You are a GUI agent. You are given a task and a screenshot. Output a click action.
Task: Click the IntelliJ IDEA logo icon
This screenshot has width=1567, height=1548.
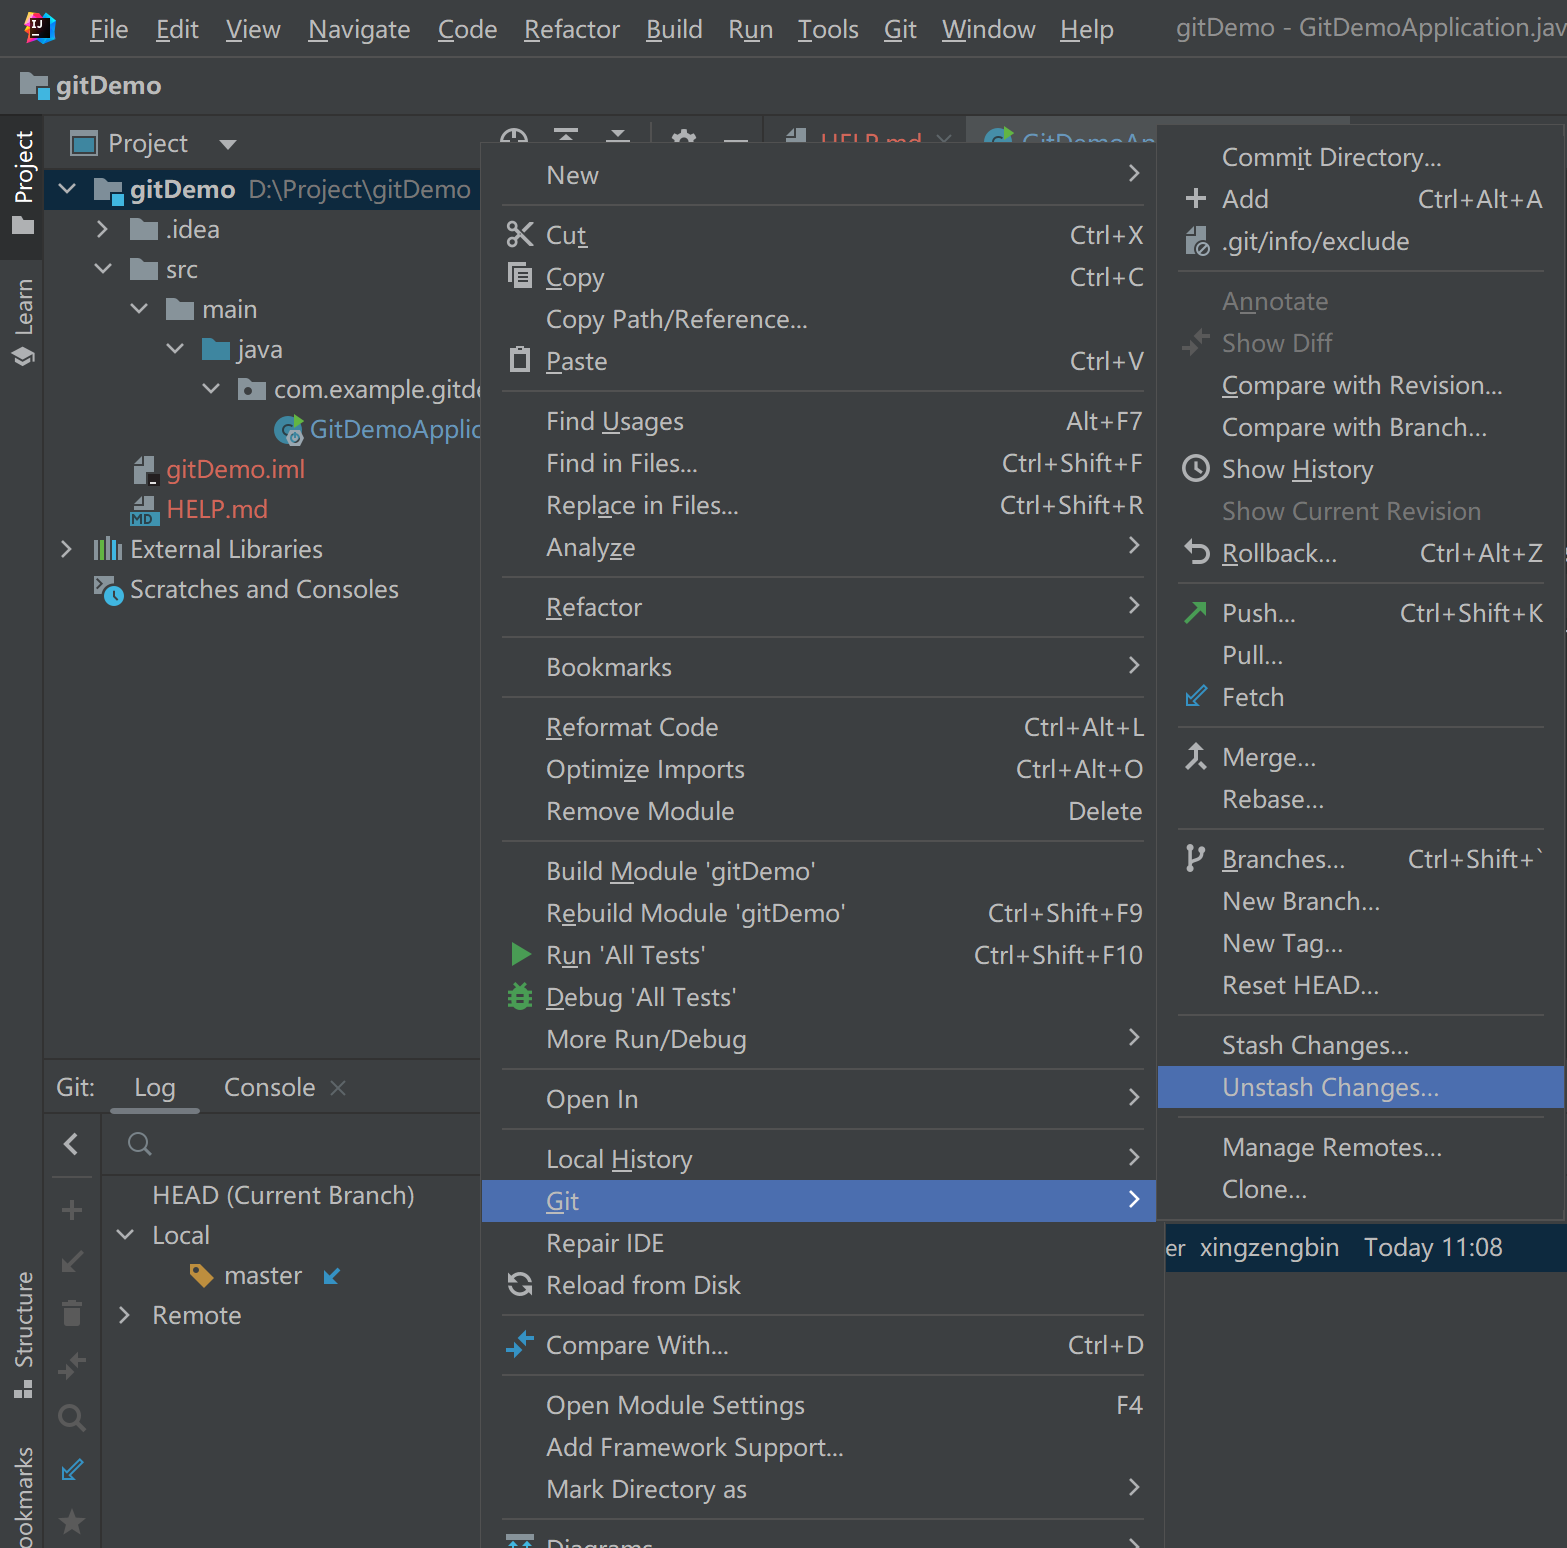(x=40, y=28)
